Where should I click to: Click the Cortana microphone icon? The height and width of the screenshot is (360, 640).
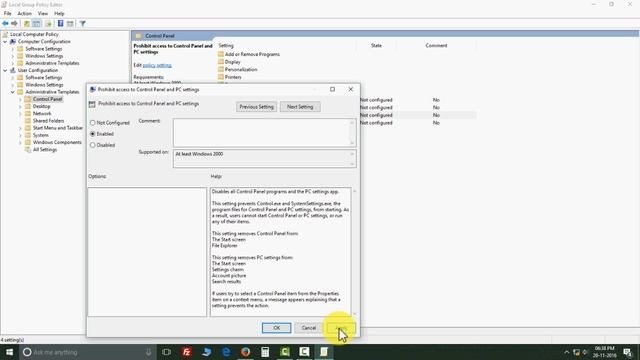[149, 352]
